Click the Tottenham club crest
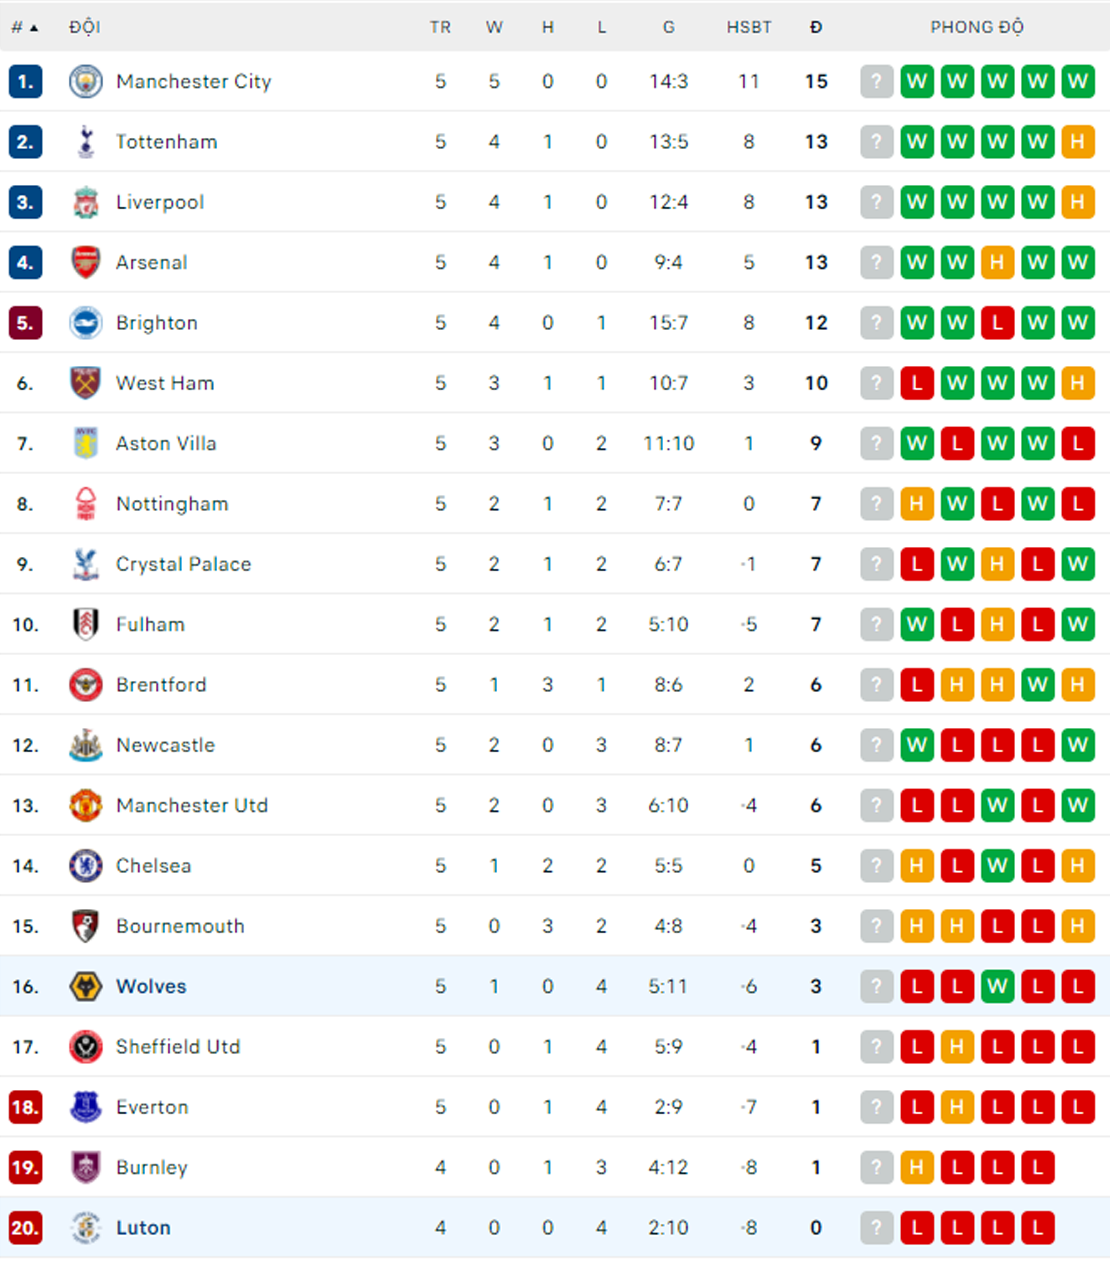 (x=86, y=142)
